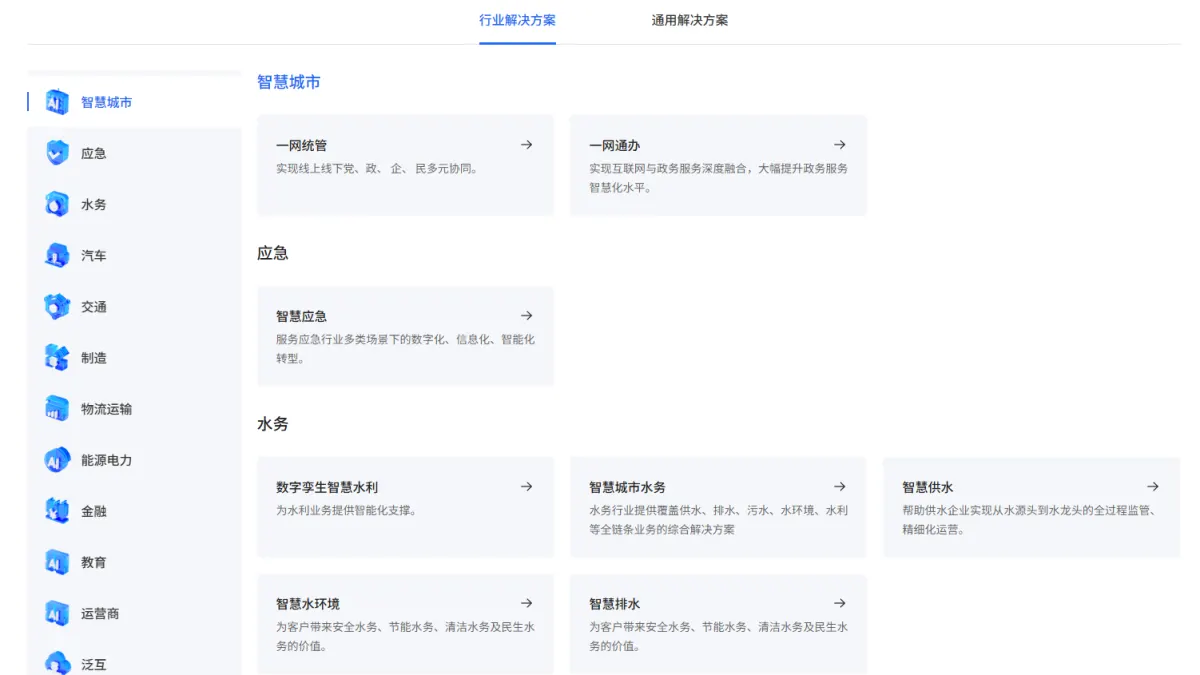Select 泛互 label in the sidebar
The width and height of the screenshot is (1200, 675).
[94, 664]
